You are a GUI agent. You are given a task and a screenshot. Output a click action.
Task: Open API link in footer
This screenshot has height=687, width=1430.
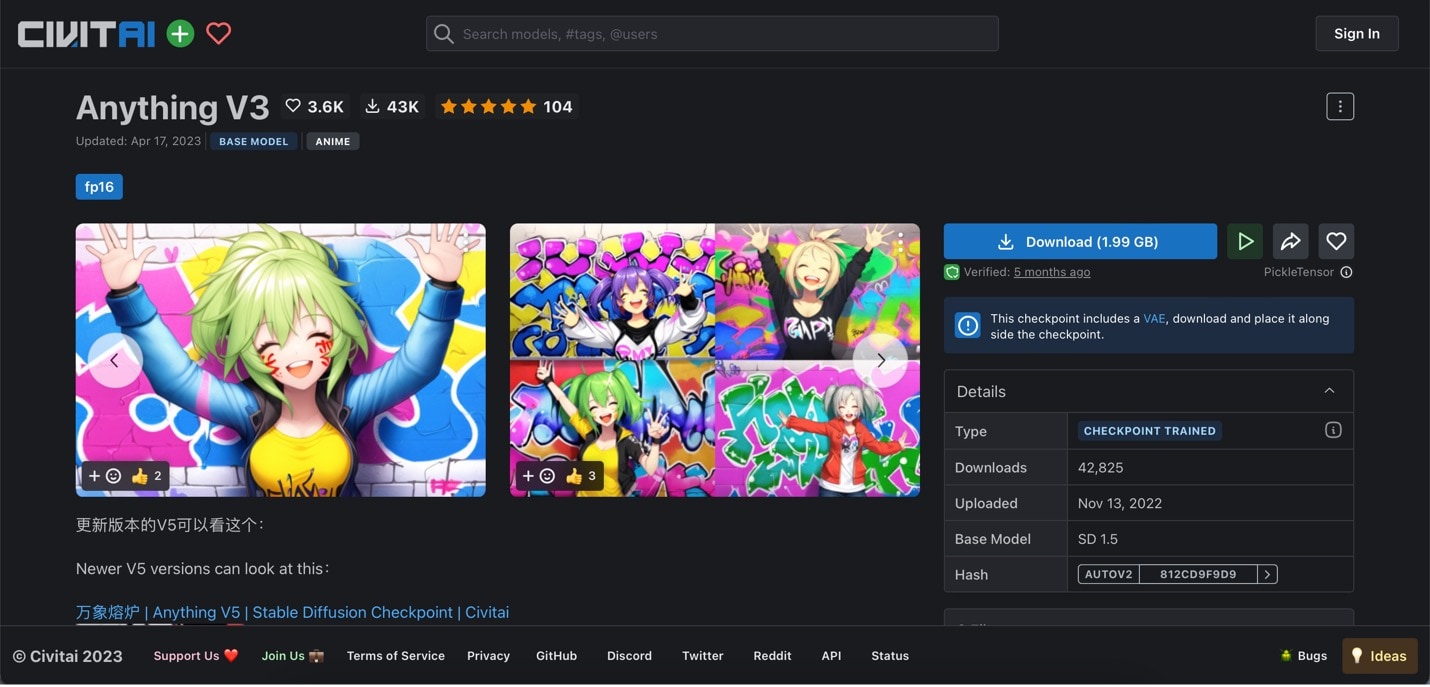click(x=831, y=656)
